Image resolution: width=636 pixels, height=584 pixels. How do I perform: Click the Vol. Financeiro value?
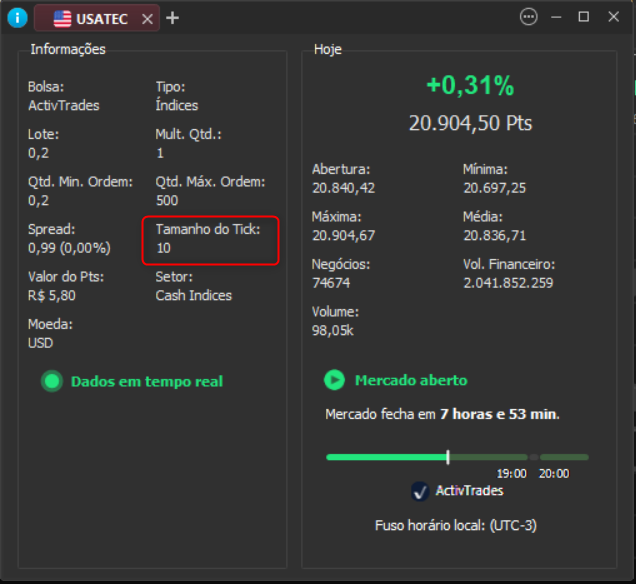(507, 283)
